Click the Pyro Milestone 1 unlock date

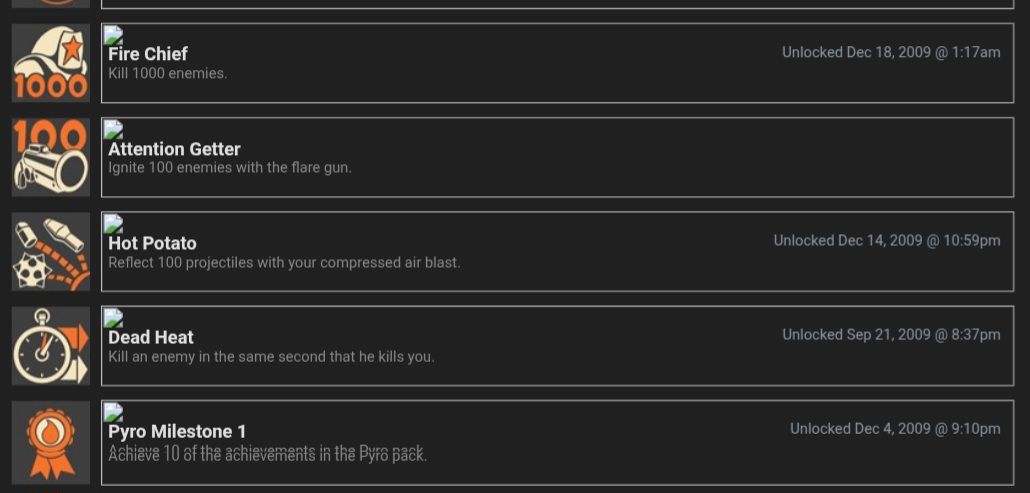coord(894,428)
